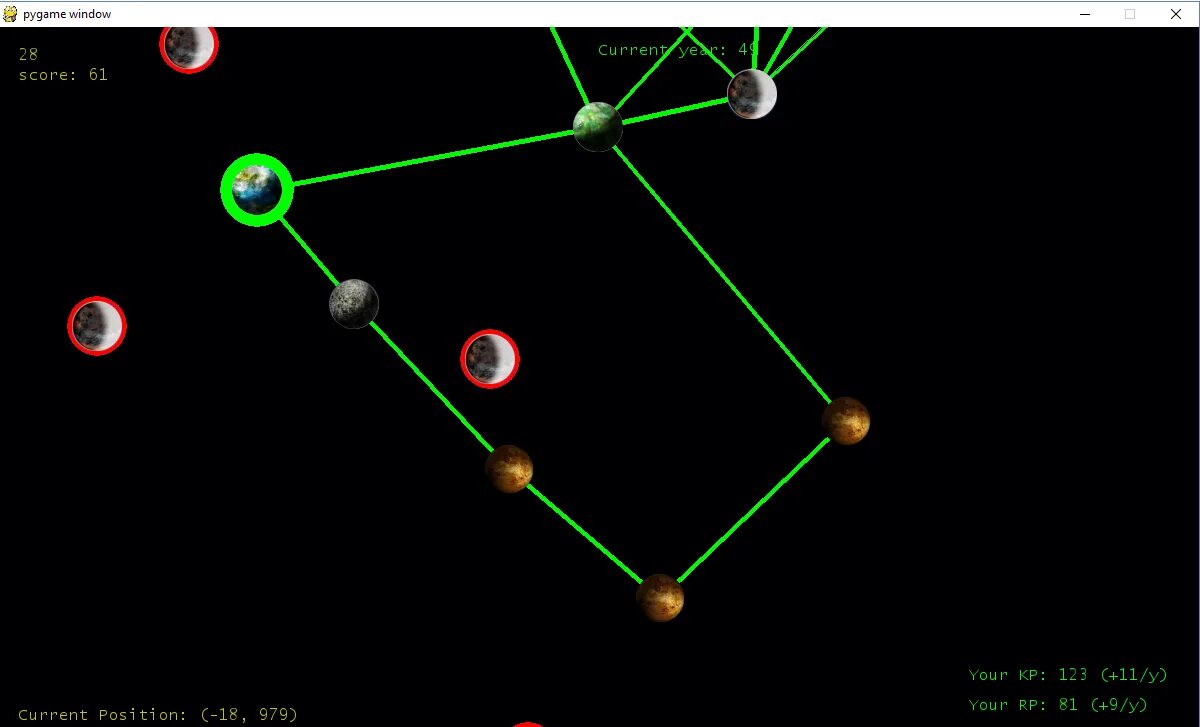Screen dimensions: 1200x727
Task: Select the red-ringed planet at top left
Action: point(189,47)
